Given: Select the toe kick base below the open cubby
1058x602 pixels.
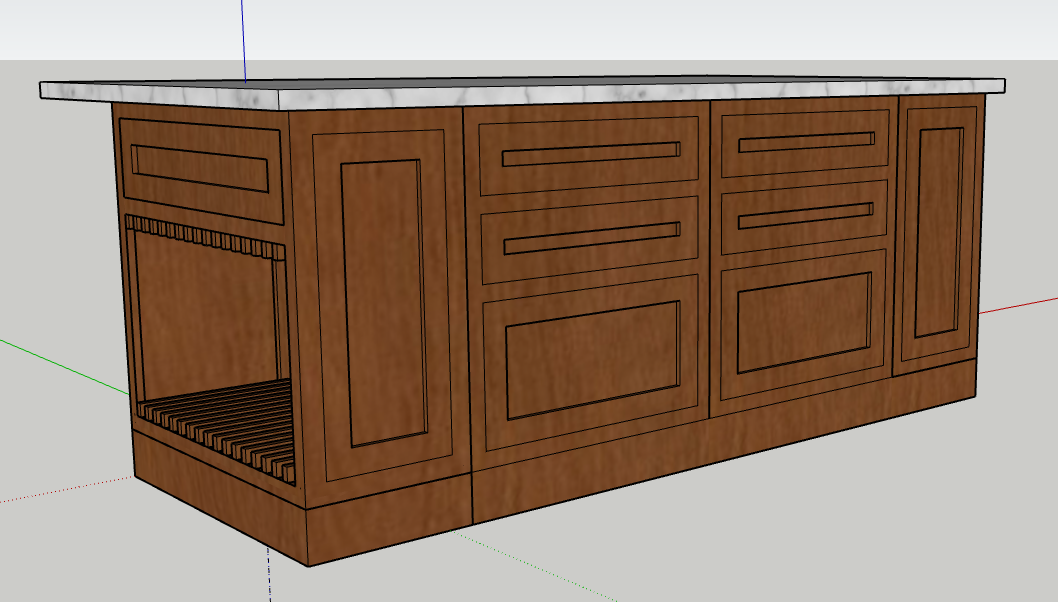Looking at the screenshot, I should coord(215,492).
